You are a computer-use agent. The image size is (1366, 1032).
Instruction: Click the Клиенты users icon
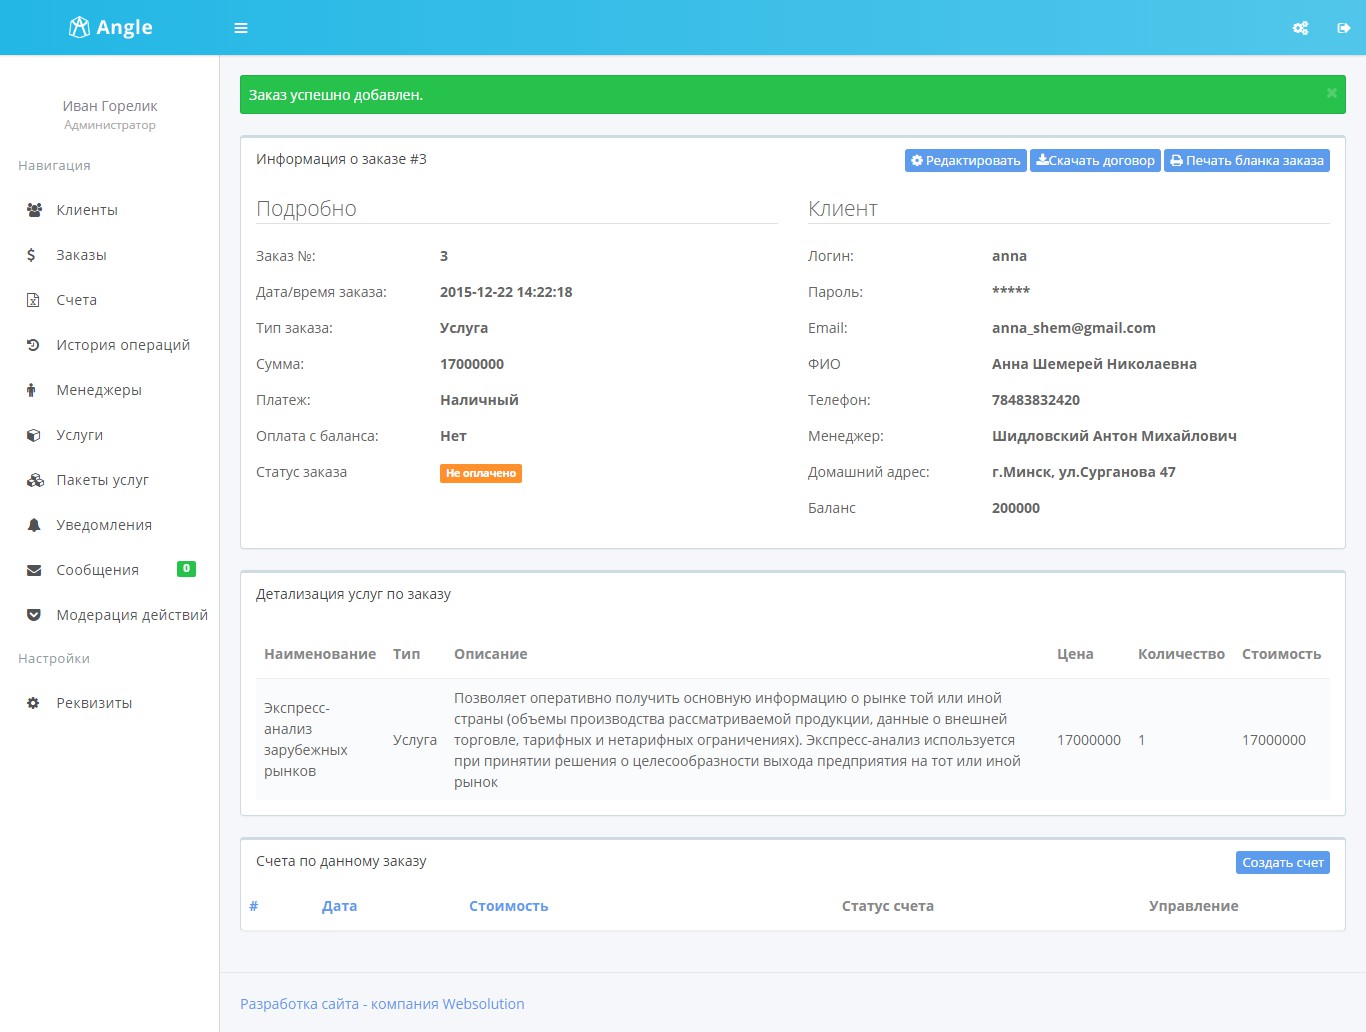click(x=34, y=210)
